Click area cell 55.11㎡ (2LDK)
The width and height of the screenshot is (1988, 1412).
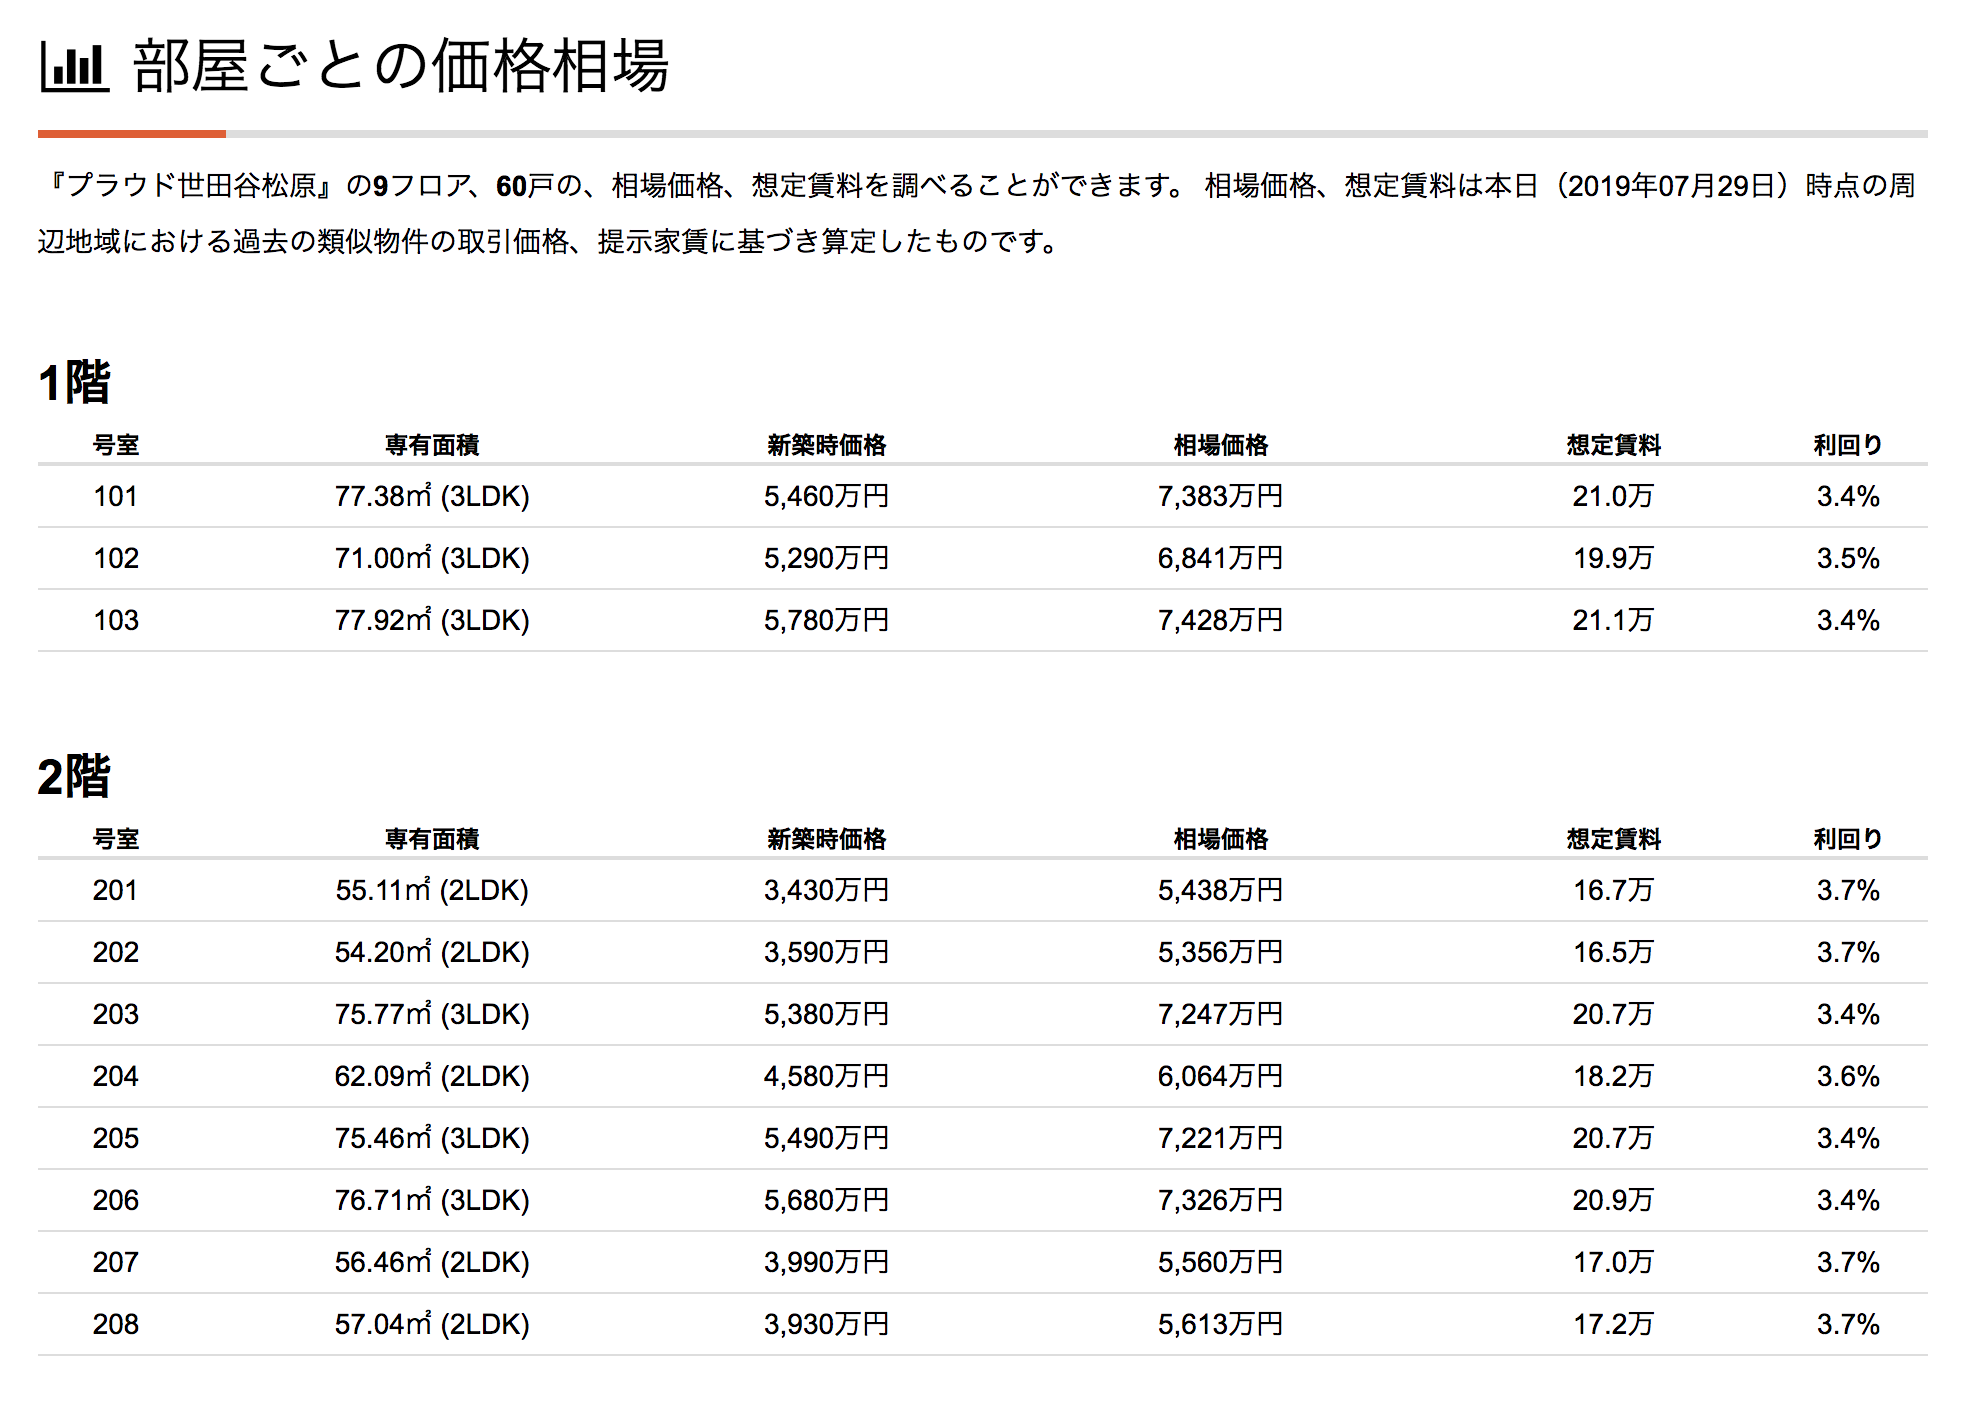click(432, 890)
